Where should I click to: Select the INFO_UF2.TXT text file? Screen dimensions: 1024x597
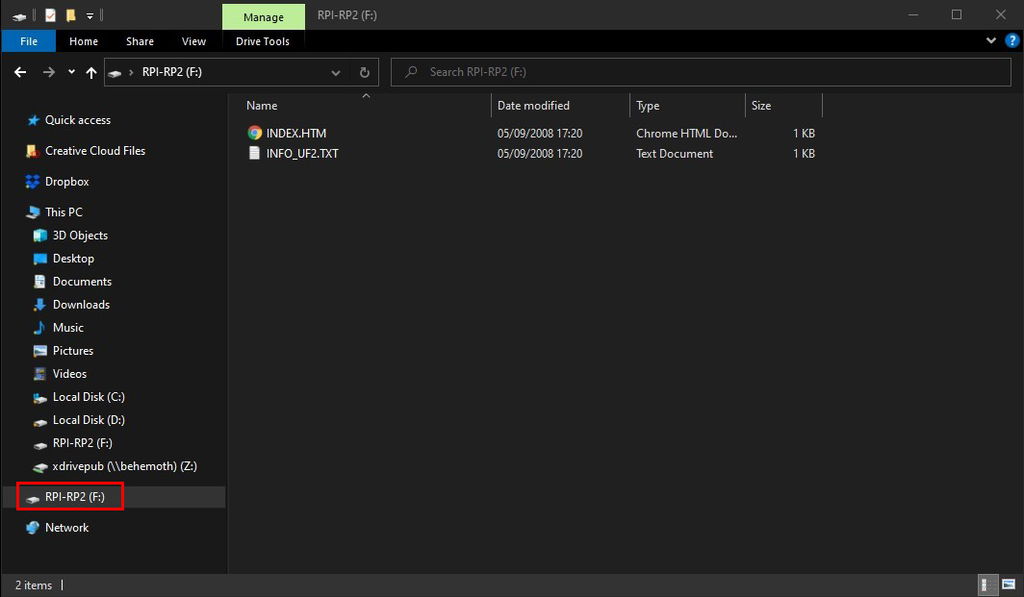302,154
